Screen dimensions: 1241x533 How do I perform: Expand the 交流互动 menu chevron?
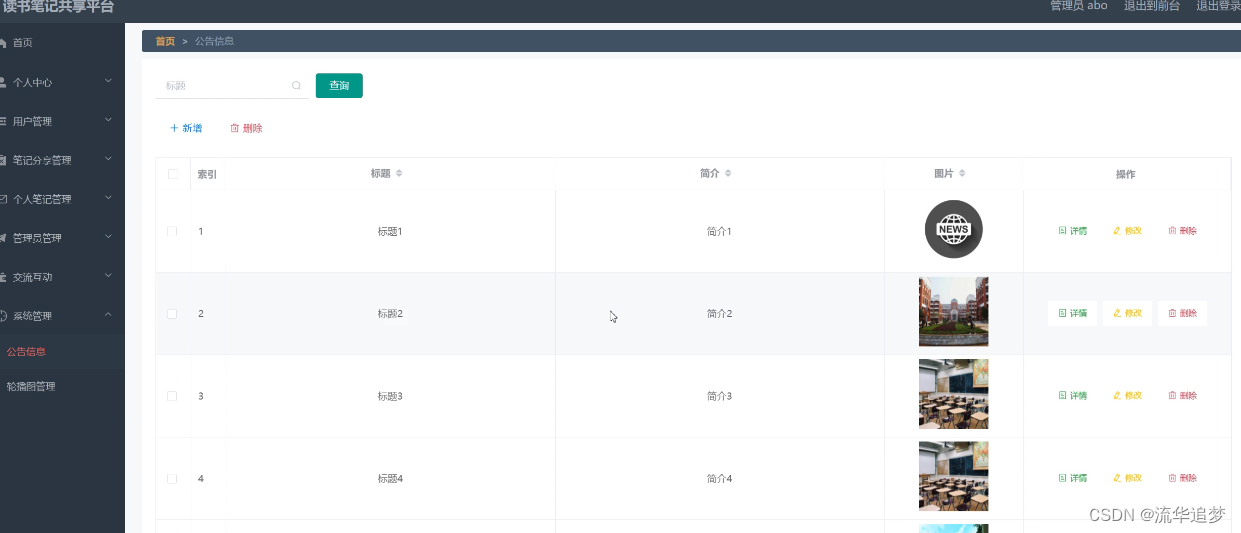point(108,276)
